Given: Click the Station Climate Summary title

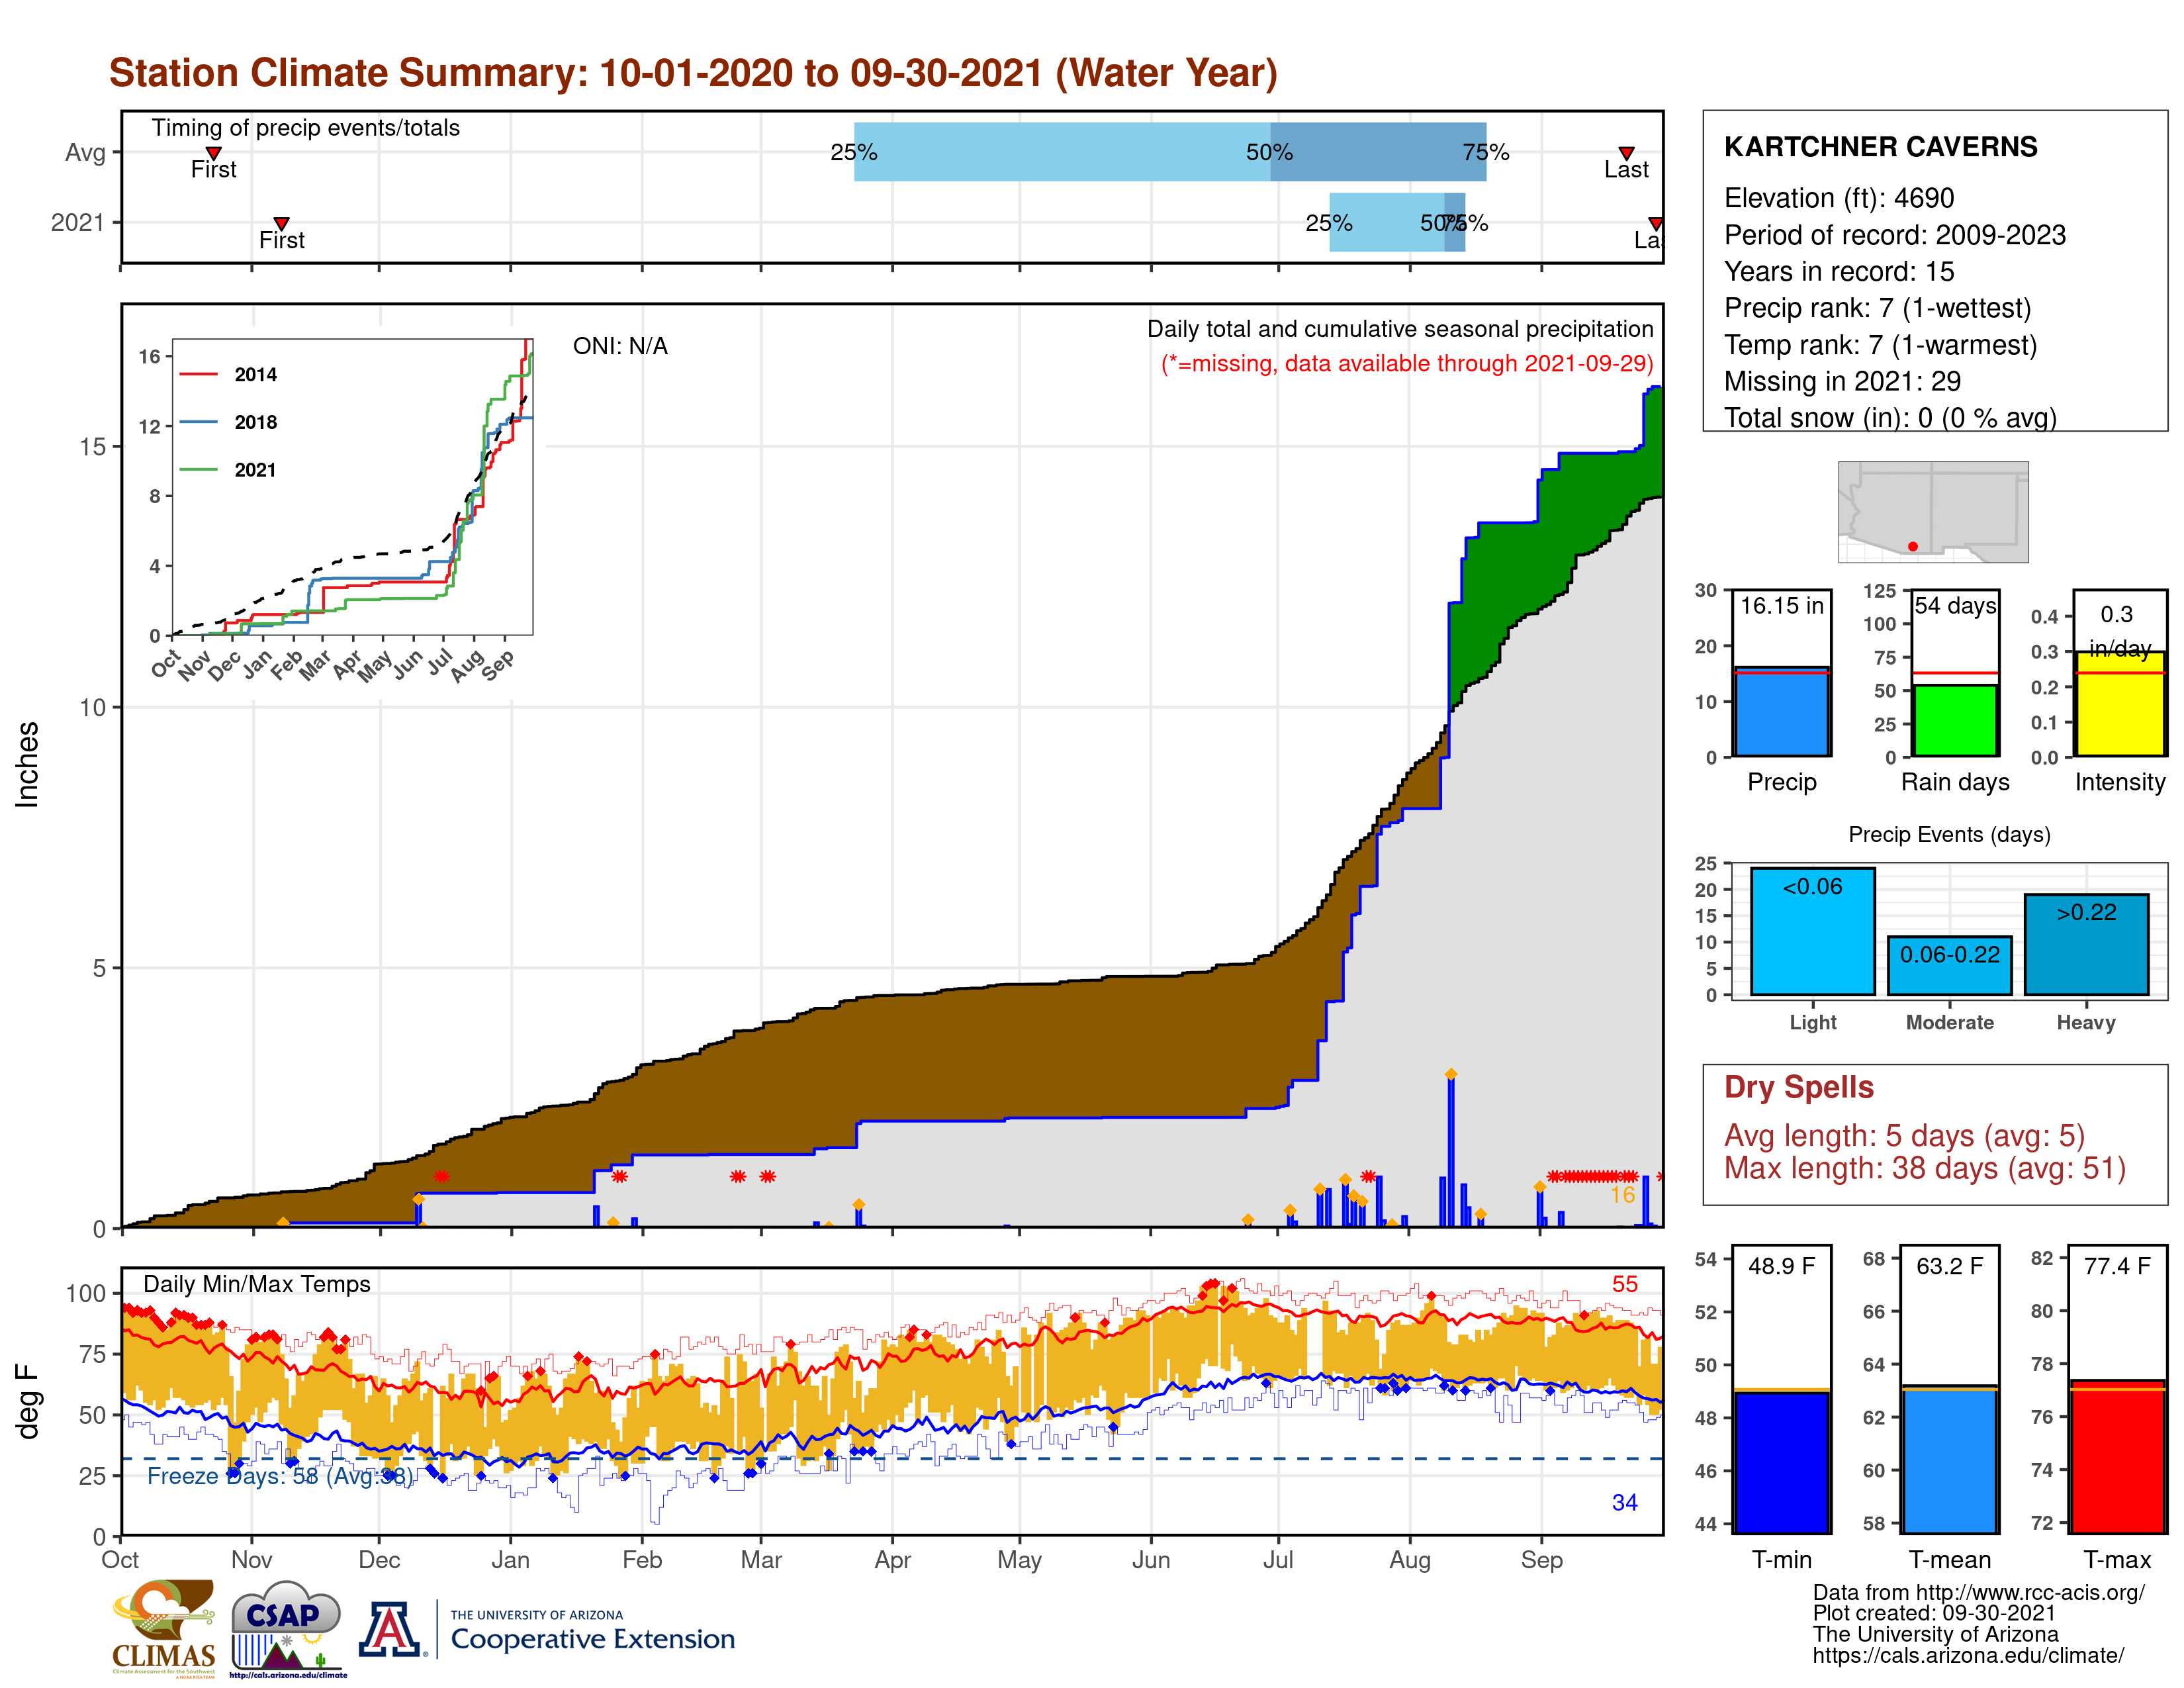Looking at the screenshot, I should tap(693, 73).
